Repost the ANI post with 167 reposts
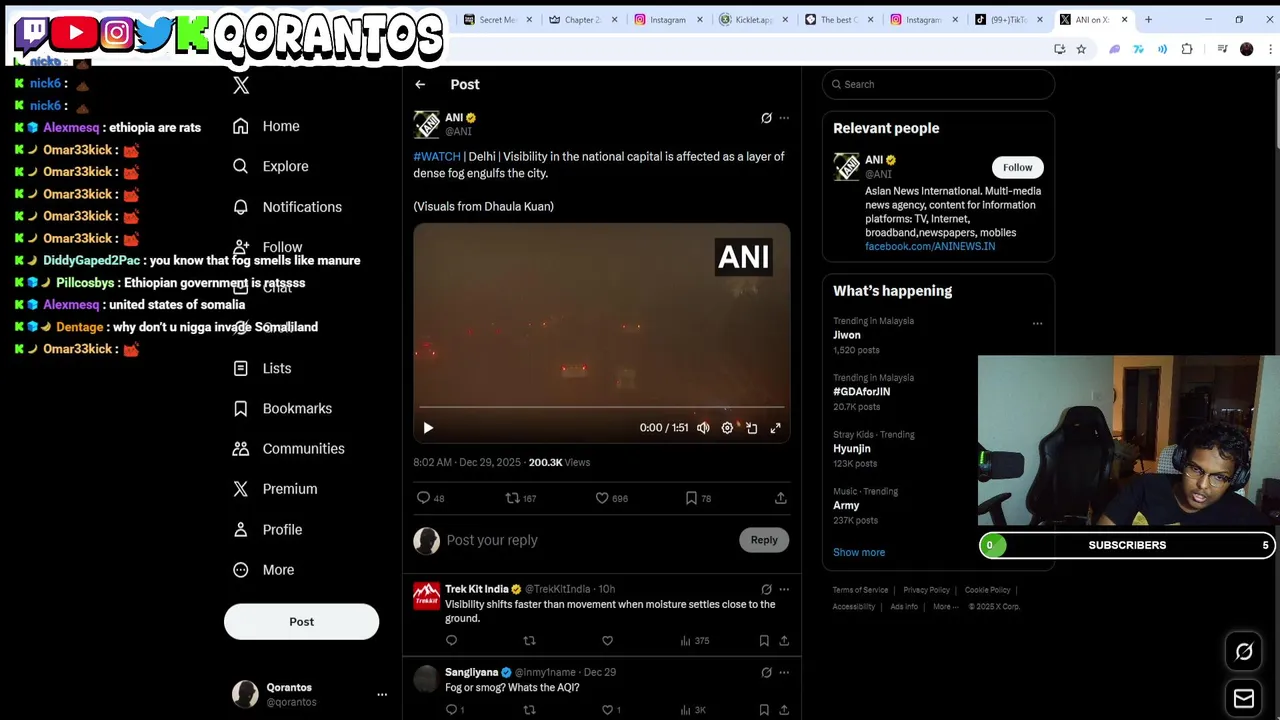This screenshot has height=720, width=1280. (x=520, y=498)
